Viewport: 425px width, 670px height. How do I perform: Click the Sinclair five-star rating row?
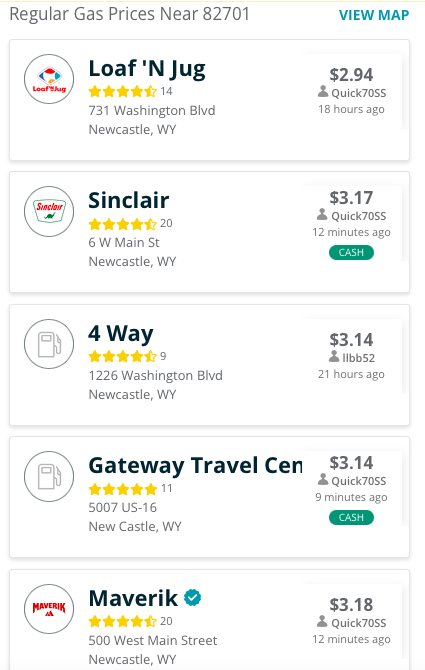pyautogui.click(x=123, y=224)
